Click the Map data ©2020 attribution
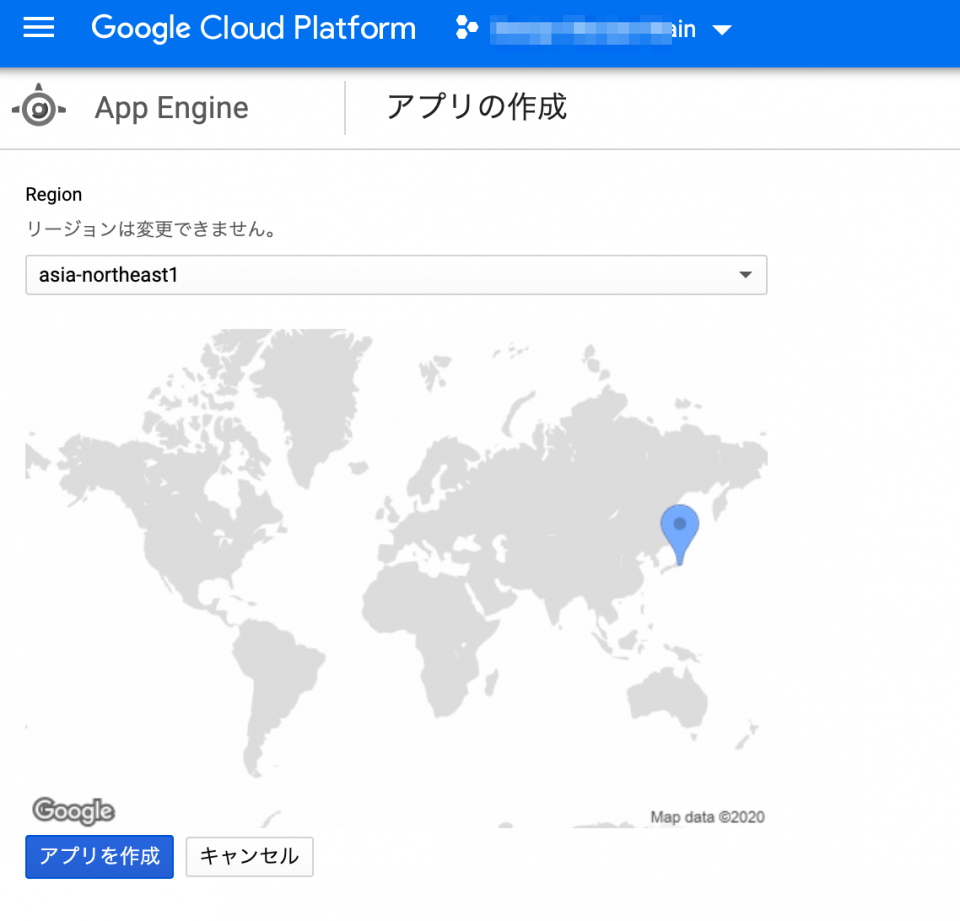 (x=707, y=817)
